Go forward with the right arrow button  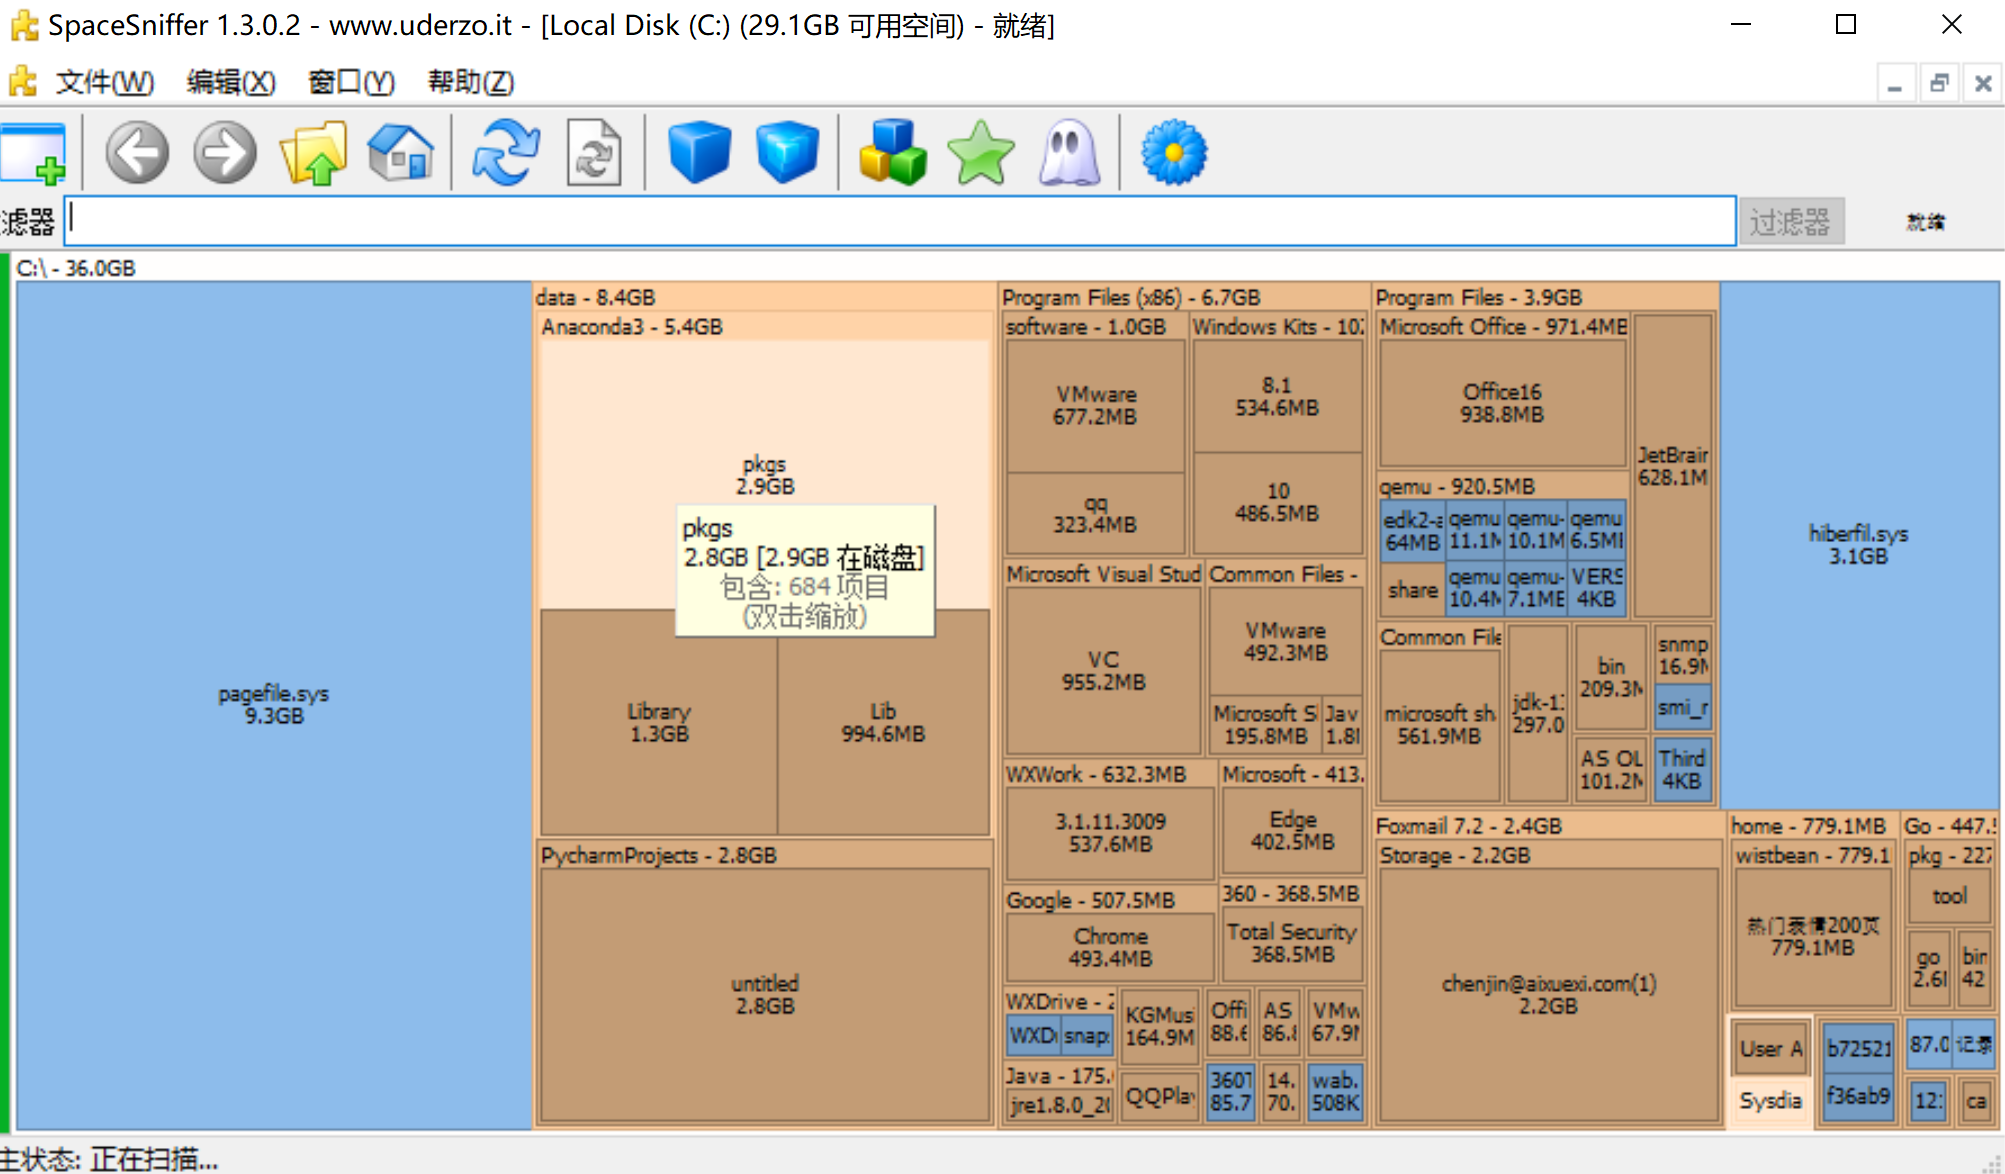click(225, 153)
